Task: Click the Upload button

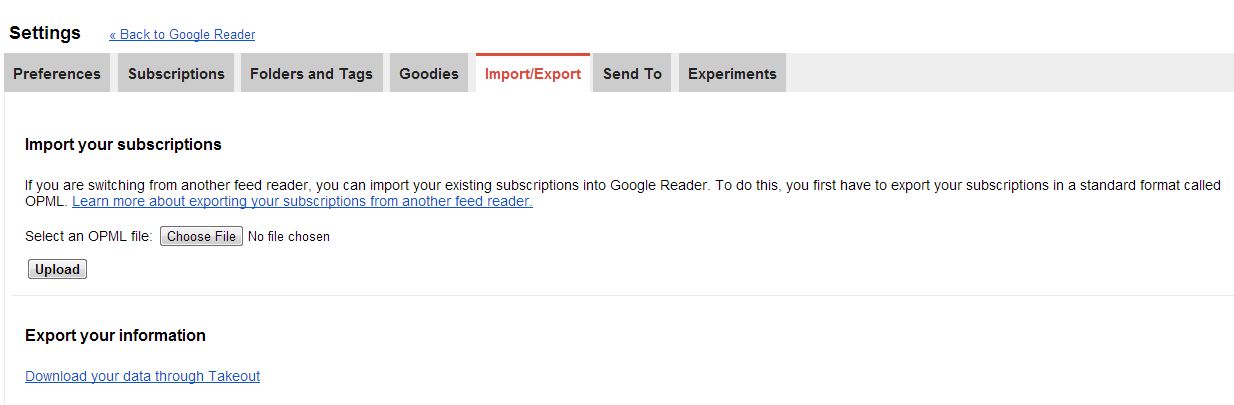Action: tap(57, 270)
